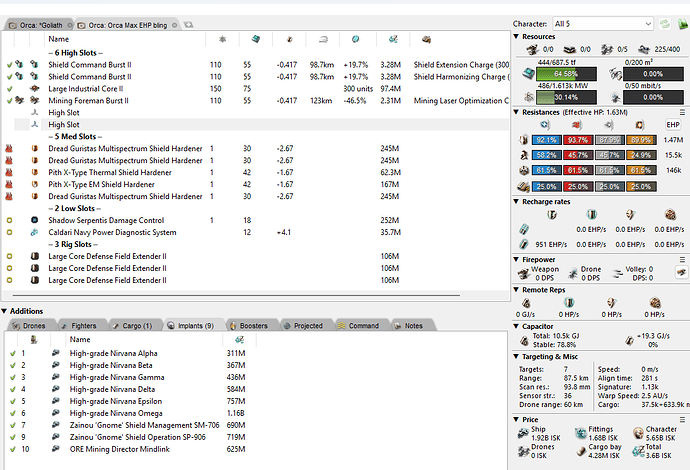Click the armor row icon in Resistances
This screenshot has width=690, height=470.
[524, 155]
